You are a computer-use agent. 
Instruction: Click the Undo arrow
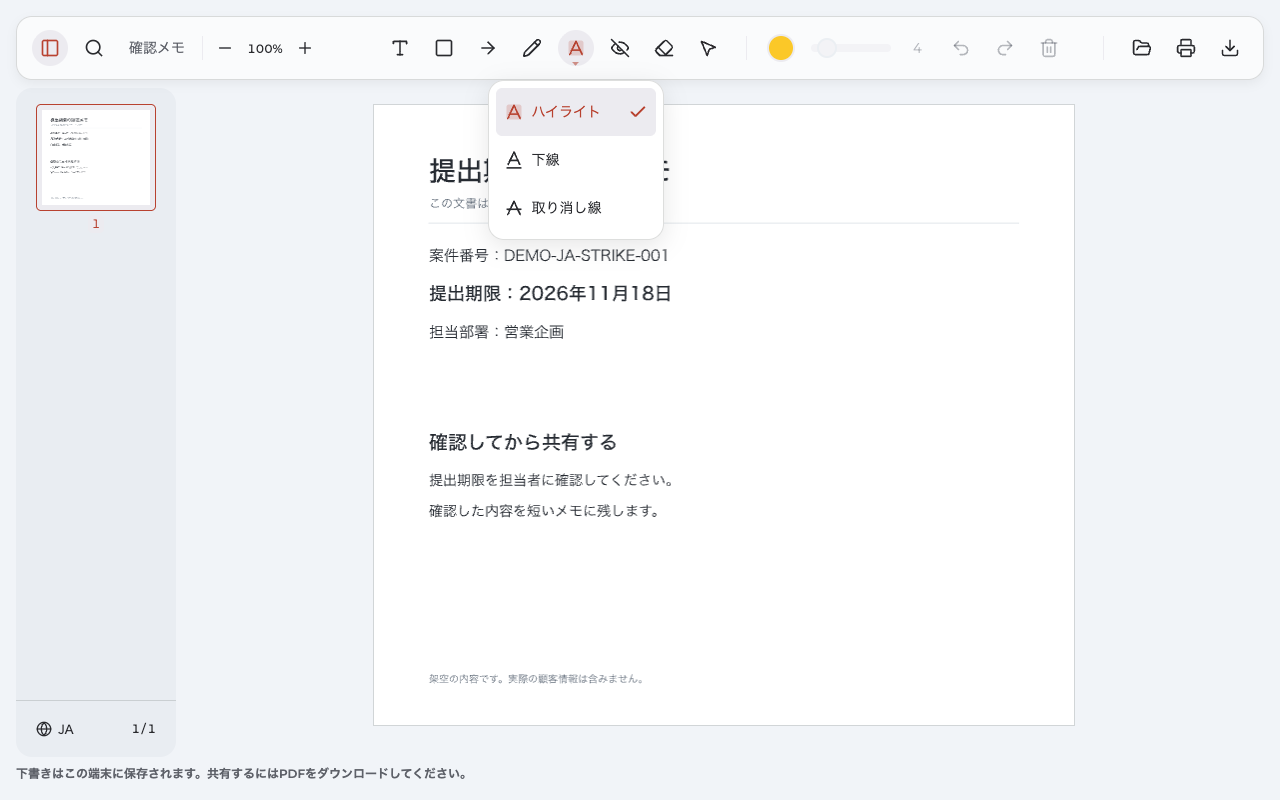click(x=961, y=48)
